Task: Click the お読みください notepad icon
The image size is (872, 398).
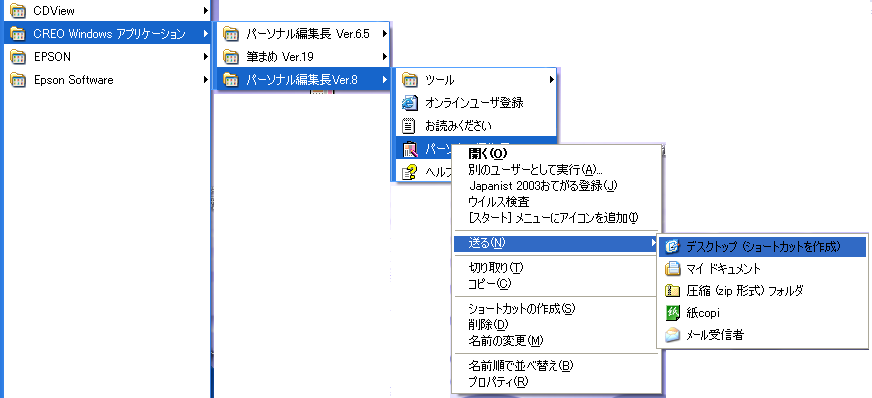Action: click(409, 126)
